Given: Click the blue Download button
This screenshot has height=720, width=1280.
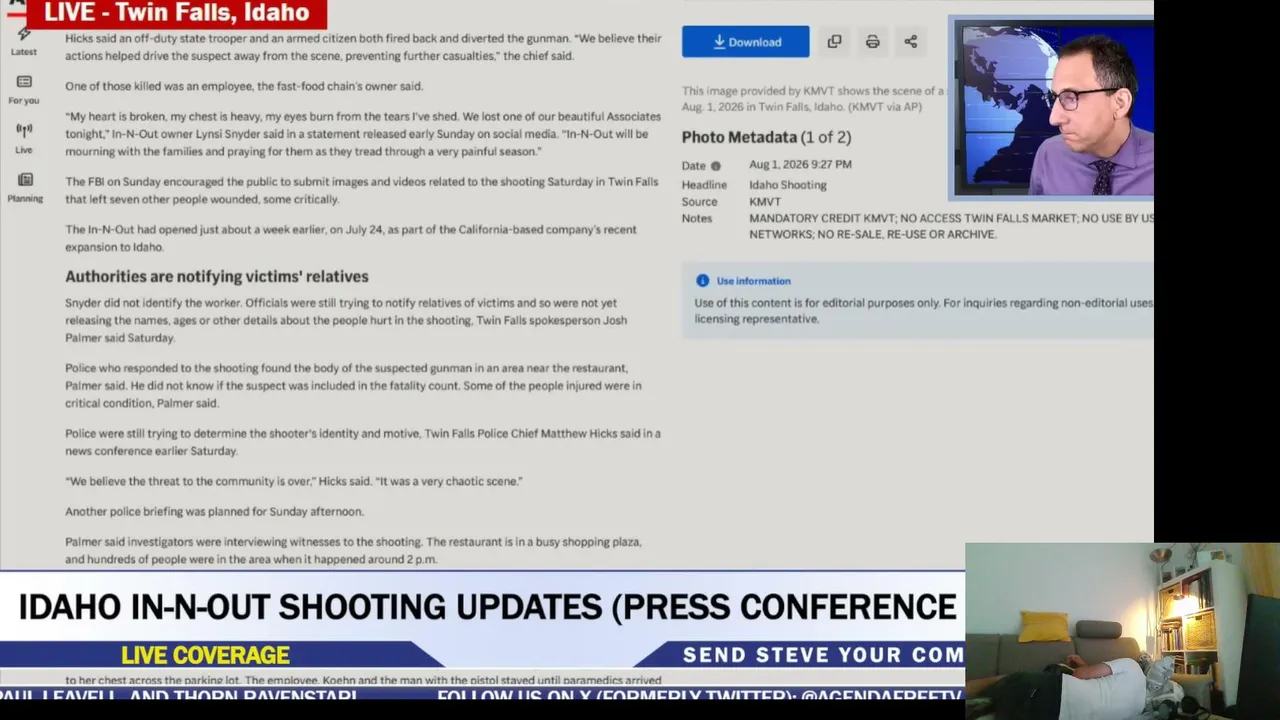Looking at the screenshot, I should [745, 42].
